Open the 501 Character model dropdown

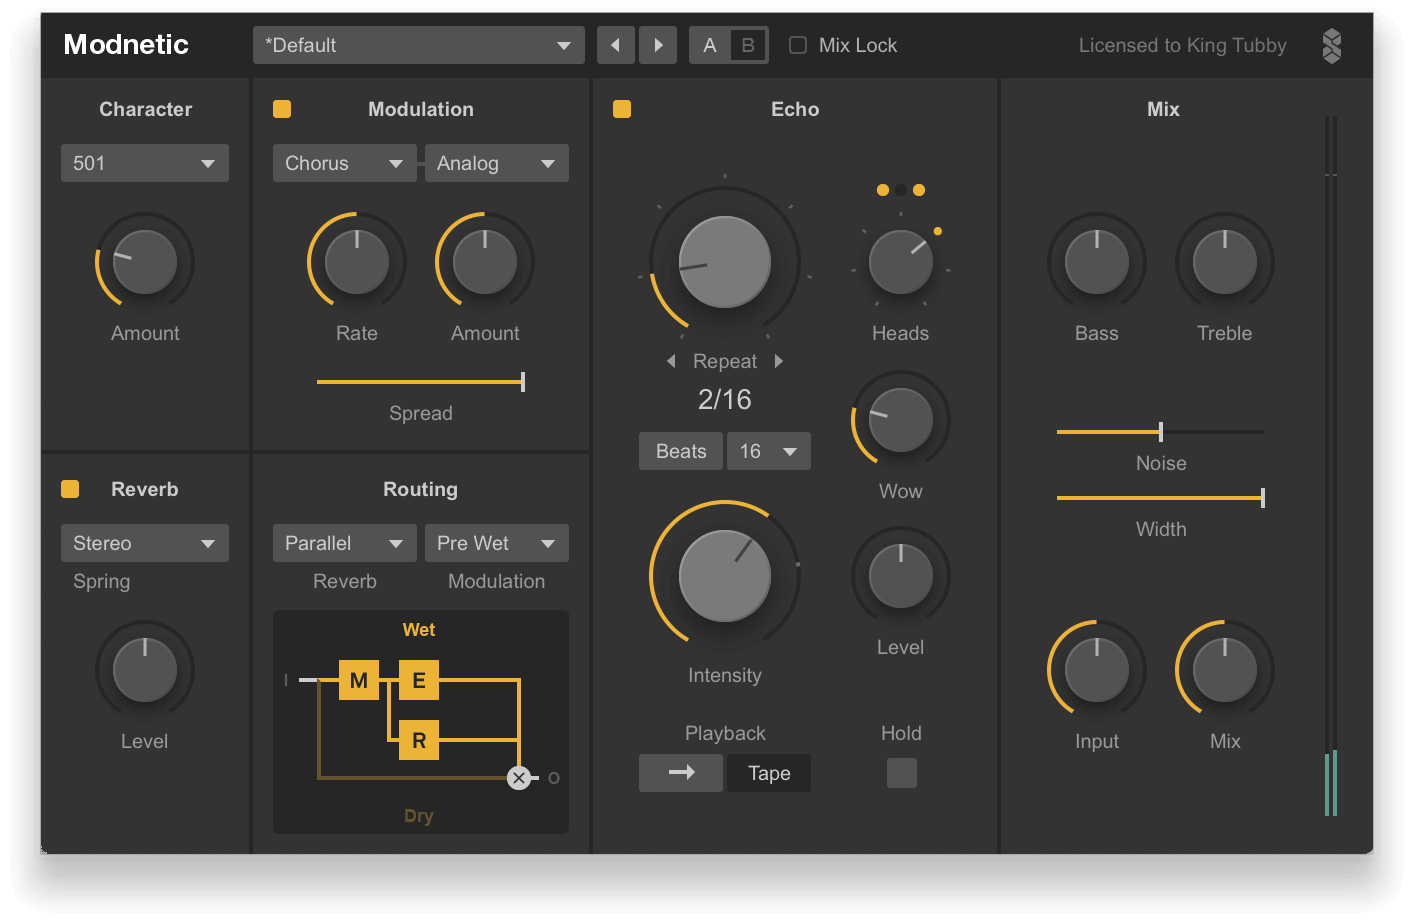click(x=144, y=162)
